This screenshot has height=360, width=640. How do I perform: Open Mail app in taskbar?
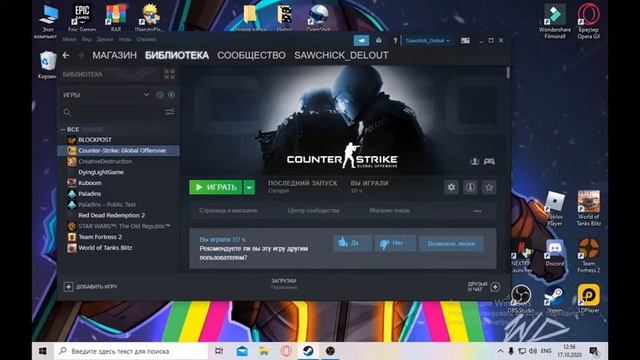pyautogui.click(x=242, y=351)
